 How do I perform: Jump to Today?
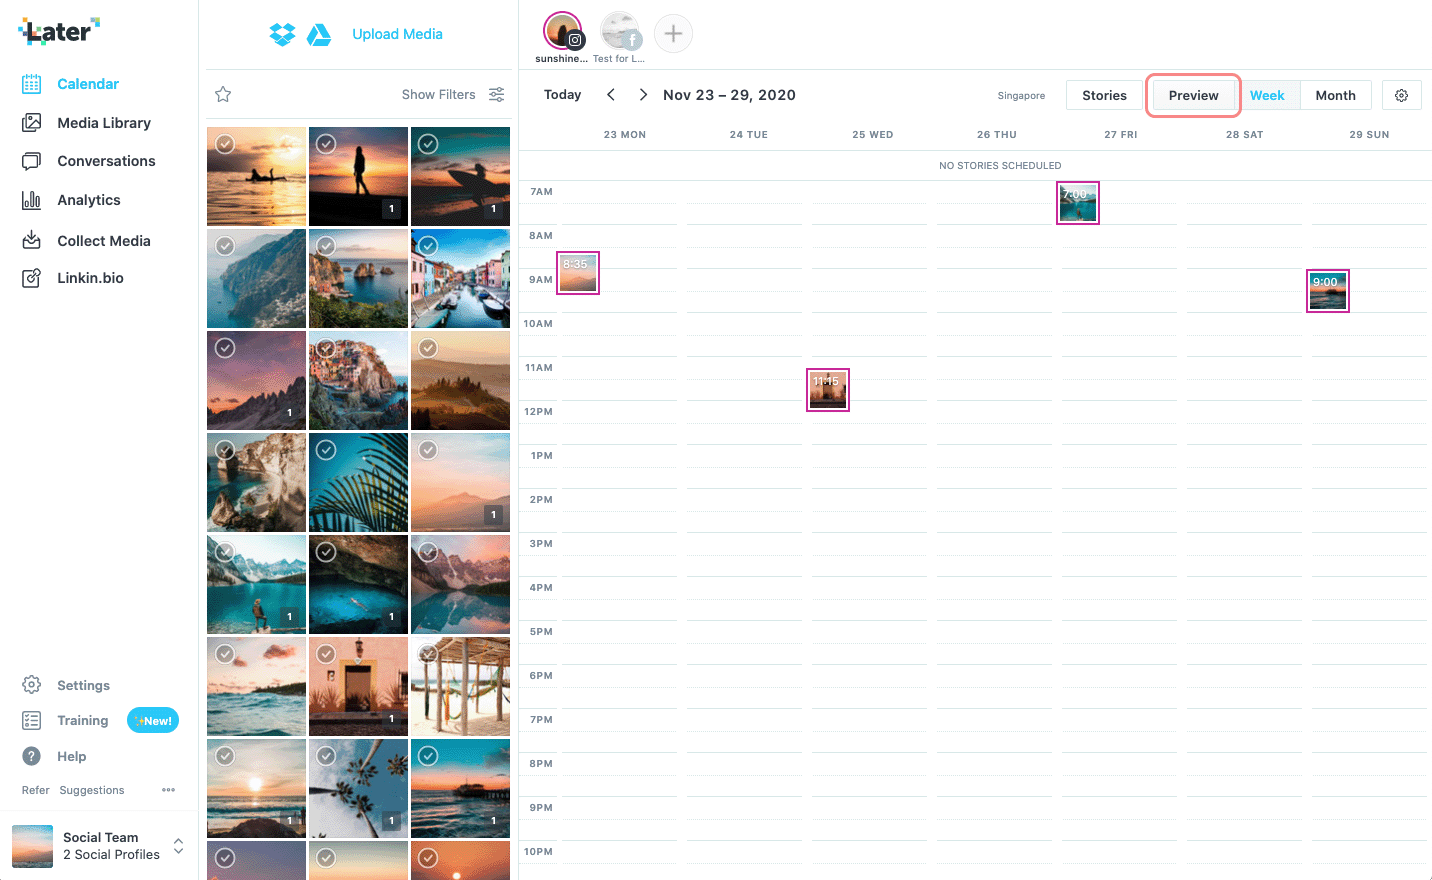[x=562, y=95]
